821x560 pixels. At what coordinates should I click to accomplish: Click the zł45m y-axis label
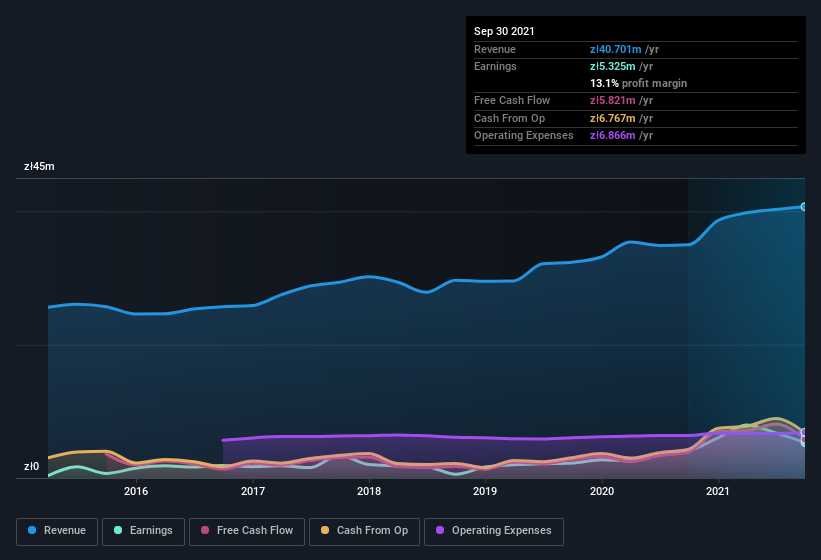pyautogui.click(x=39, y=166)
